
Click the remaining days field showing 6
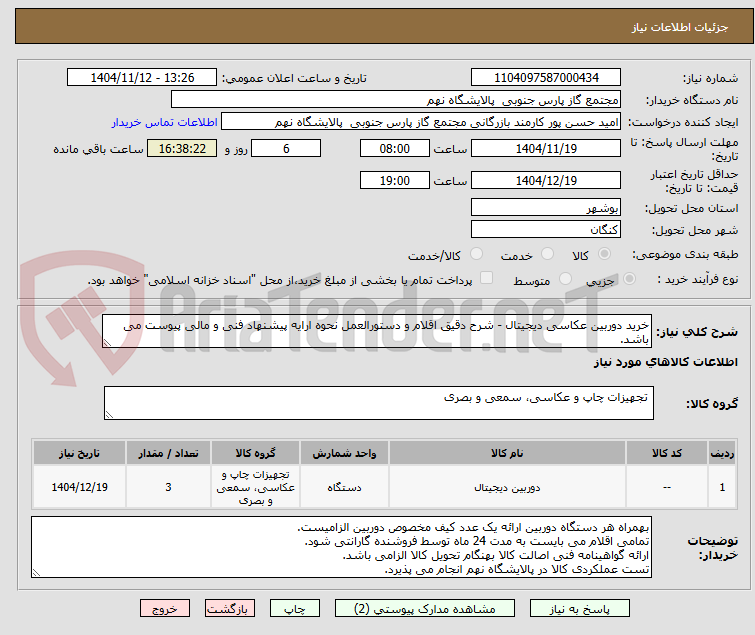point(286,148)
